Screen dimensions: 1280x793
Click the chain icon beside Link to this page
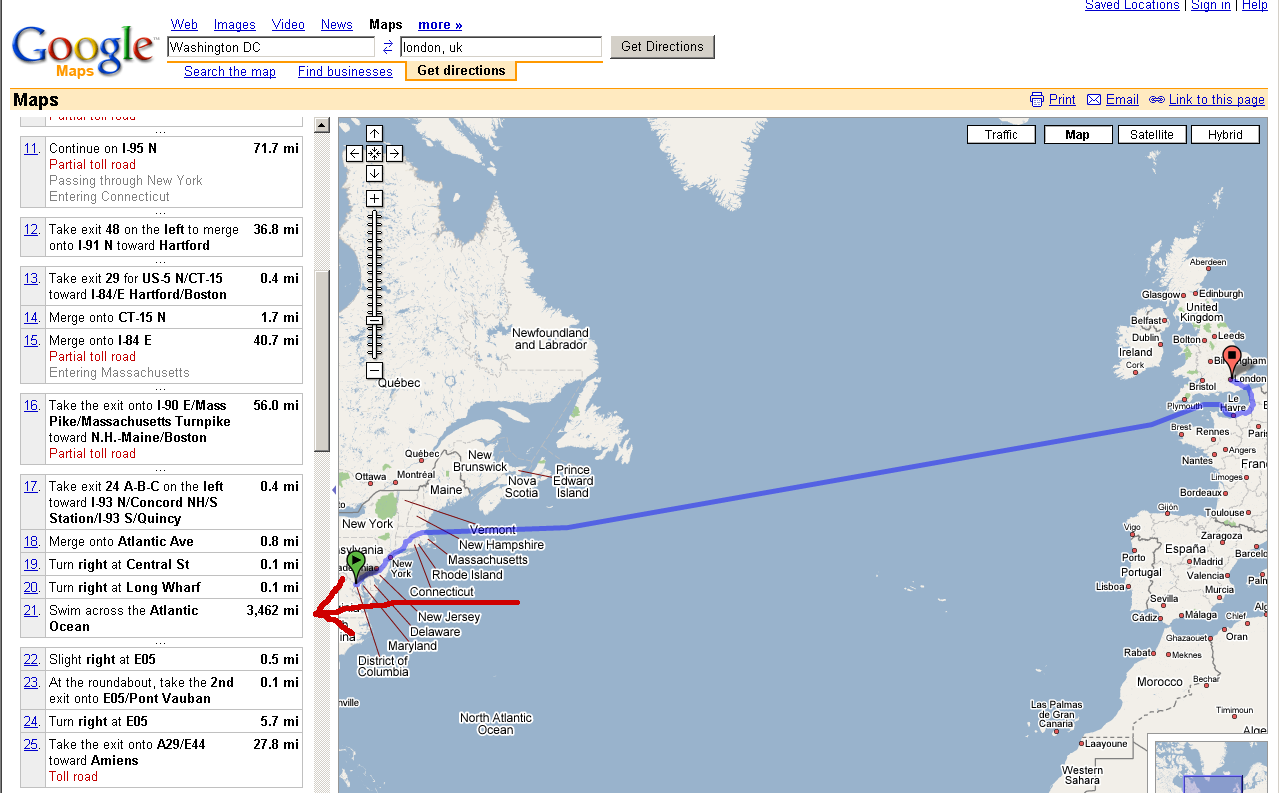click(1157, 100)
